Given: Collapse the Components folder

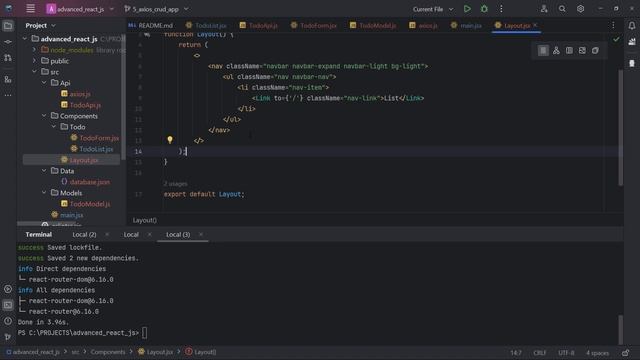Looking at the screenshot, I should tap(44, 116).
